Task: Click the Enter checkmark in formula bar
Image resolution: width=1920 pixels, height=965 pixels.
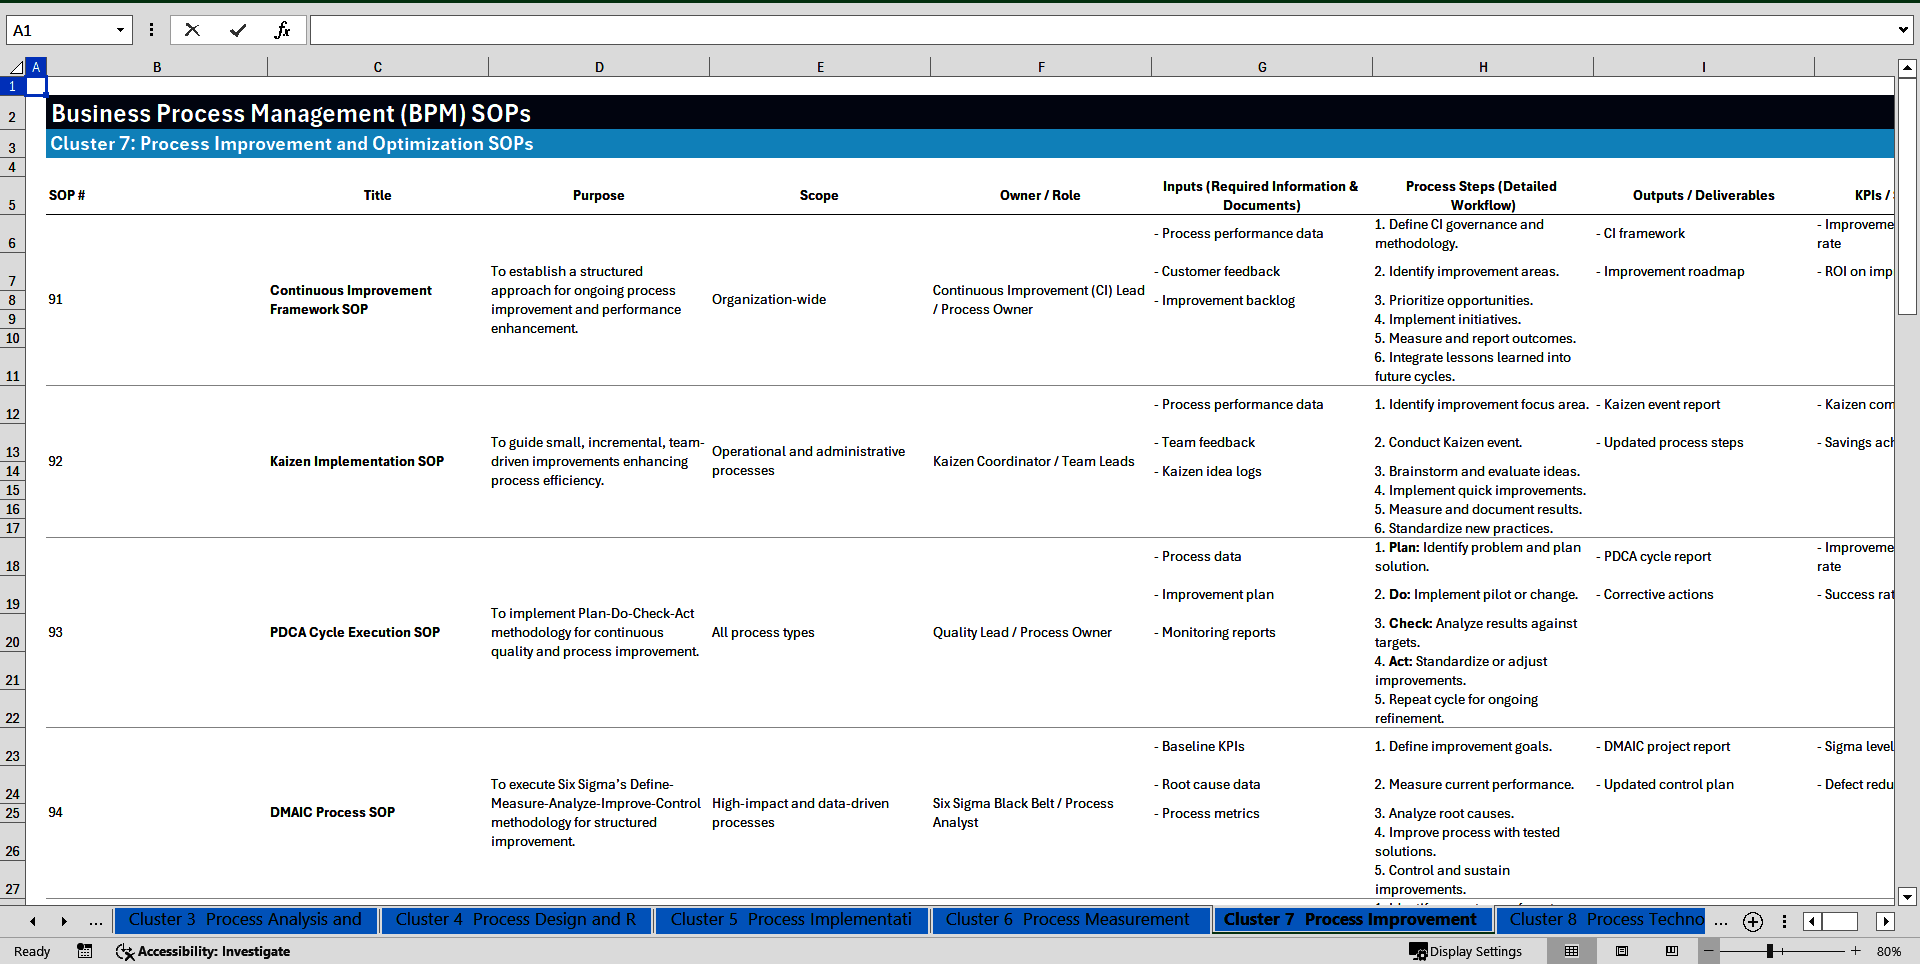Action: tap(237, 30)
